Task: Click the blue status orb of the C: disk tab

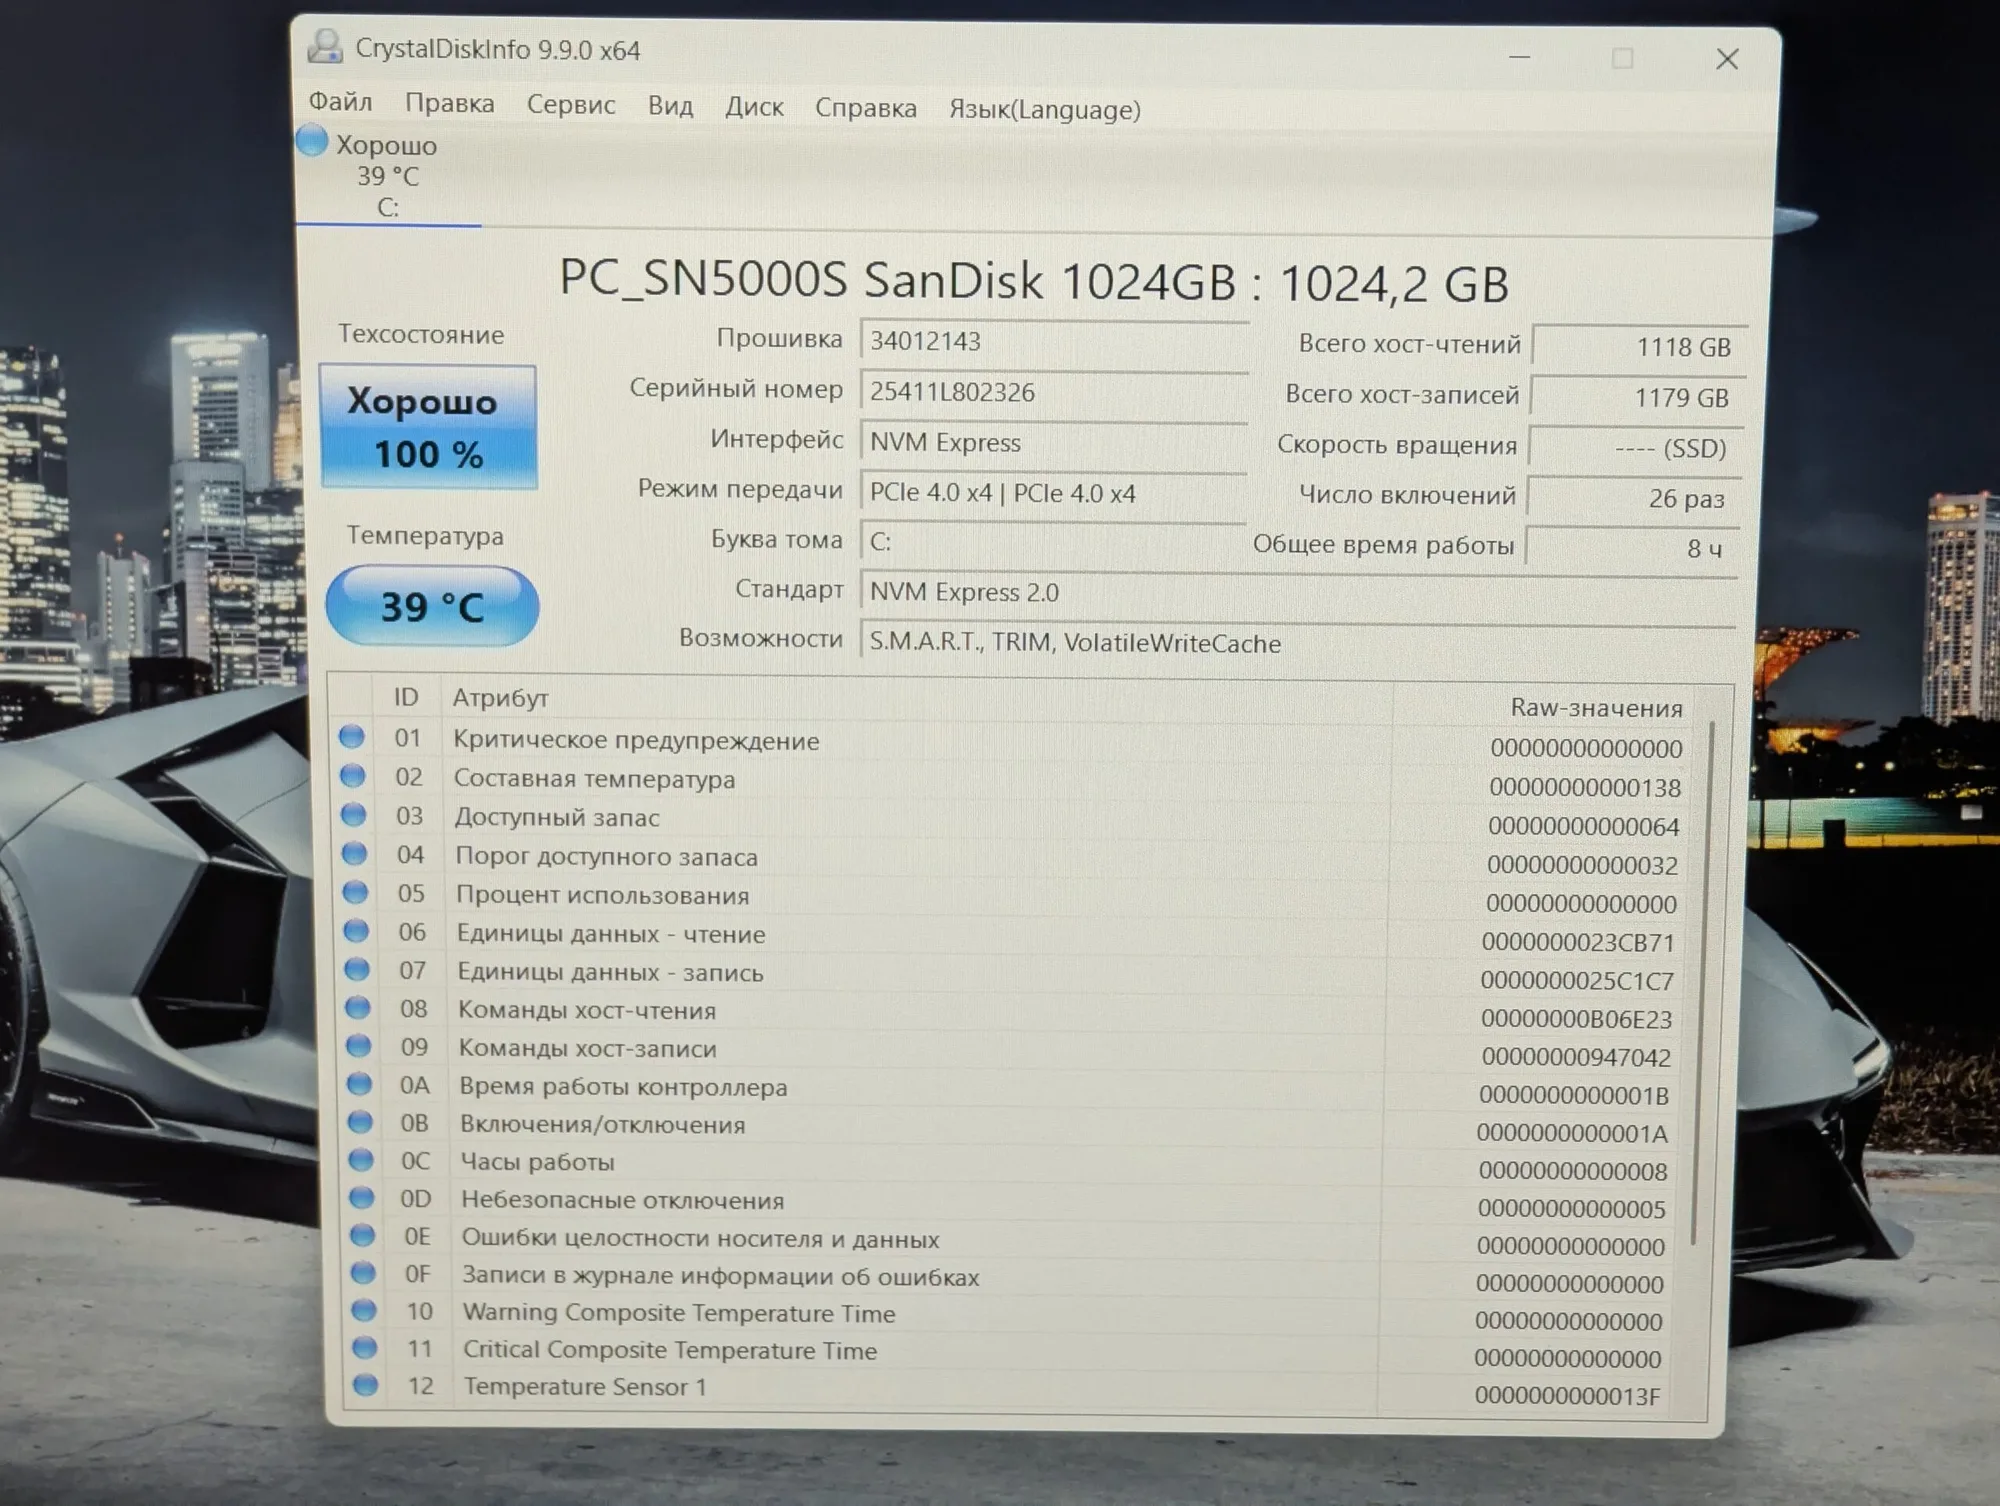Action: click(x=312, y=141)
